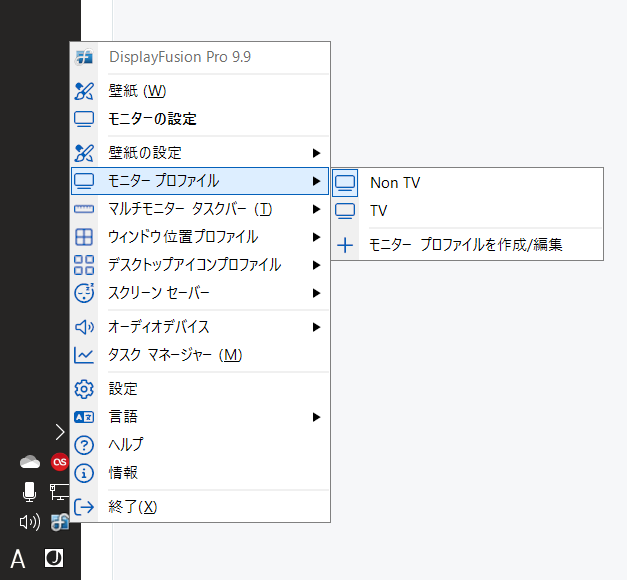Click the four-squares icon beside デスクトップアイコンプロファイル
Image resolution: width=627 pixels, height=580 pixels.
tap(84, 265)
